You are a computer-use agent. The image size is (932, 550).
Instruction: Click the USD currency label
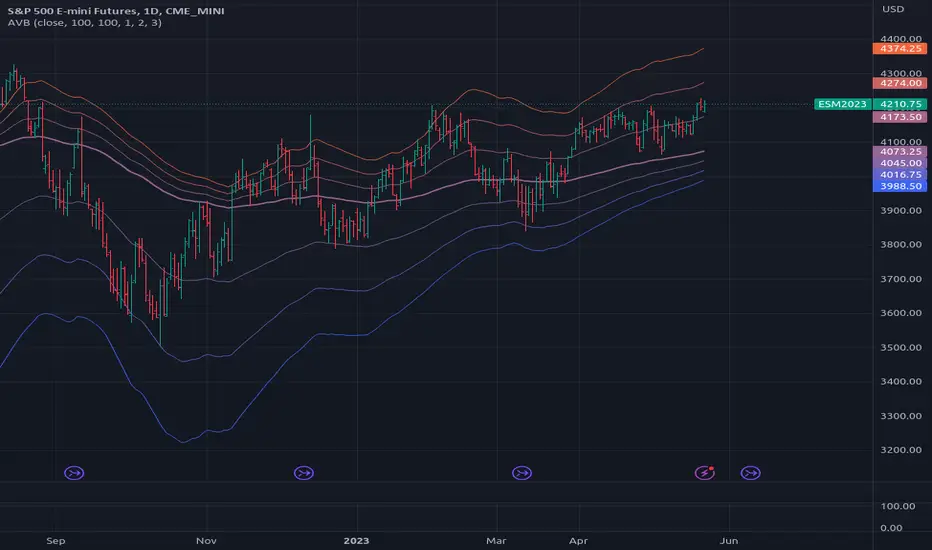(893, 9)
